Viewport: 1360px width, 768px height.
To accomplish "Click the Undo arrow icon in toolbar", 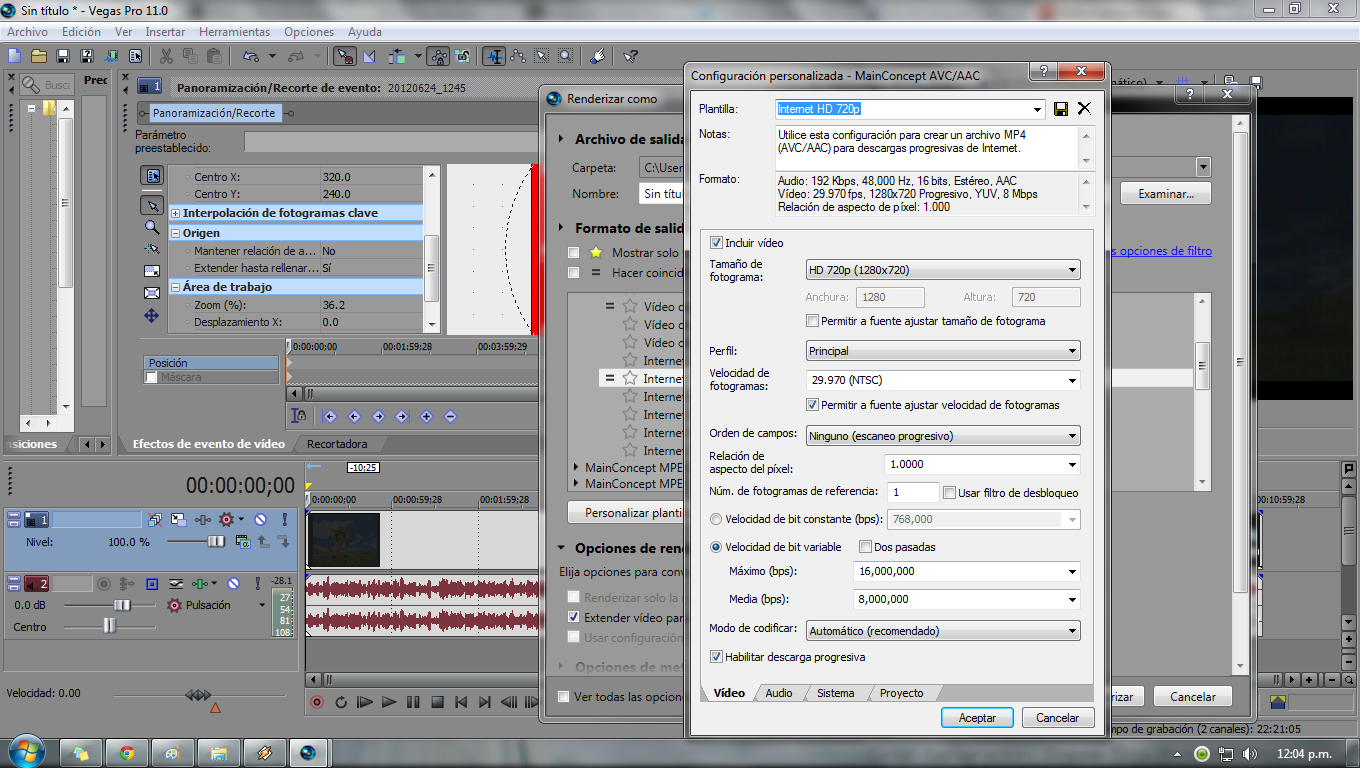I will point(251,56).
